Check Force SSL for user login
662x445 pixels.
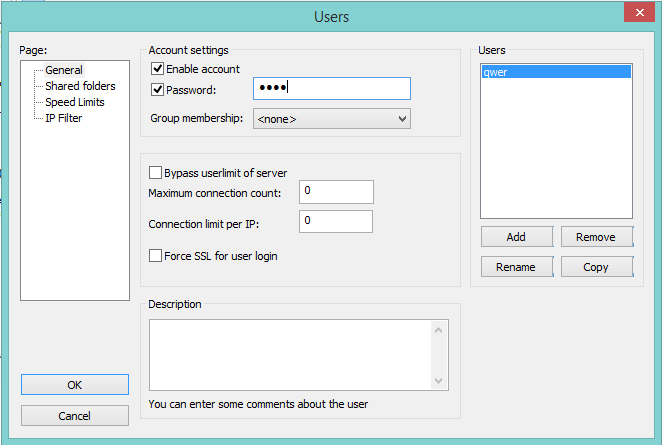[x=155, y=255]
